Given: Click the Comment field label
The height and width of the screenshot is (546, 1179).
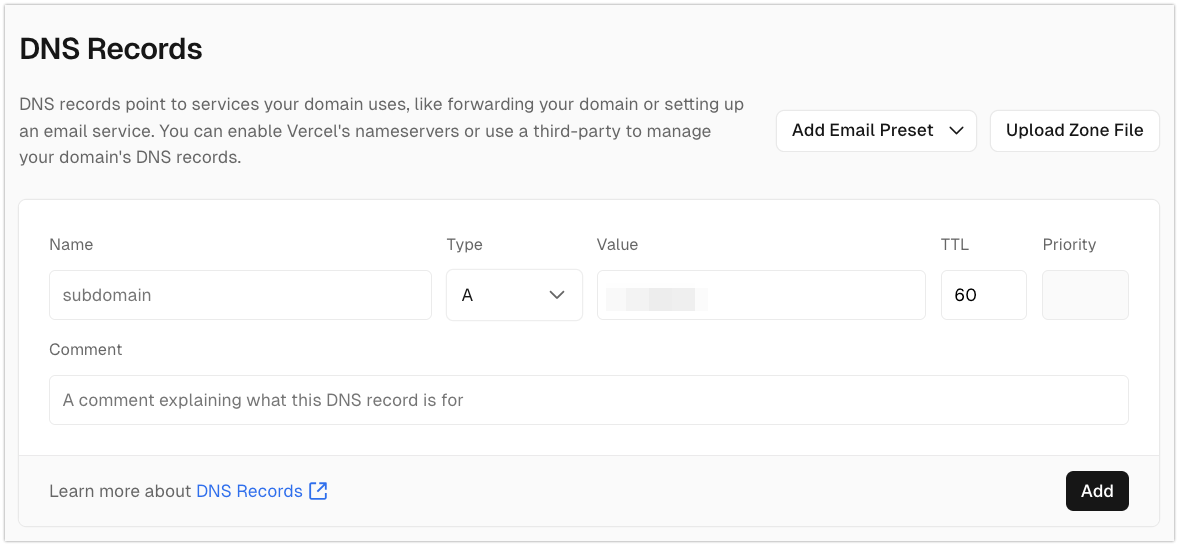Looking at the screenshot, I should pos(85,349).
